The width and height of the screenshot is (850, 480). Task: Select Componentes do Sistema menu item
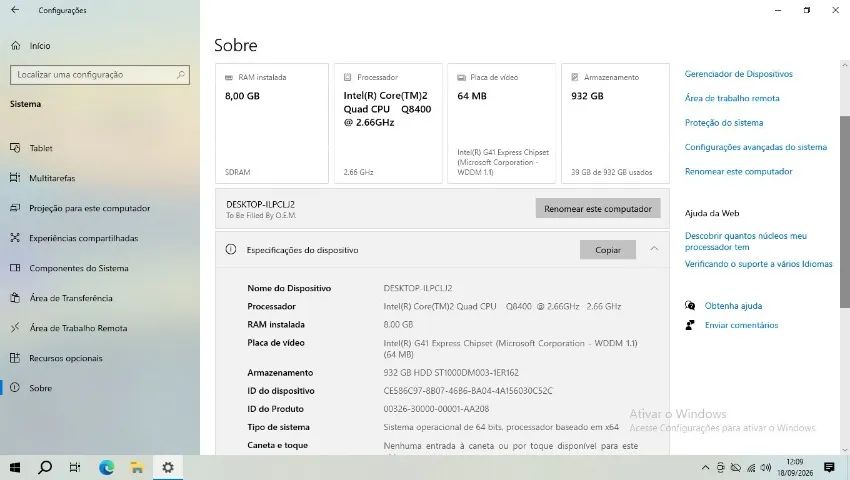pyautogui.click(x=79, y=268)
